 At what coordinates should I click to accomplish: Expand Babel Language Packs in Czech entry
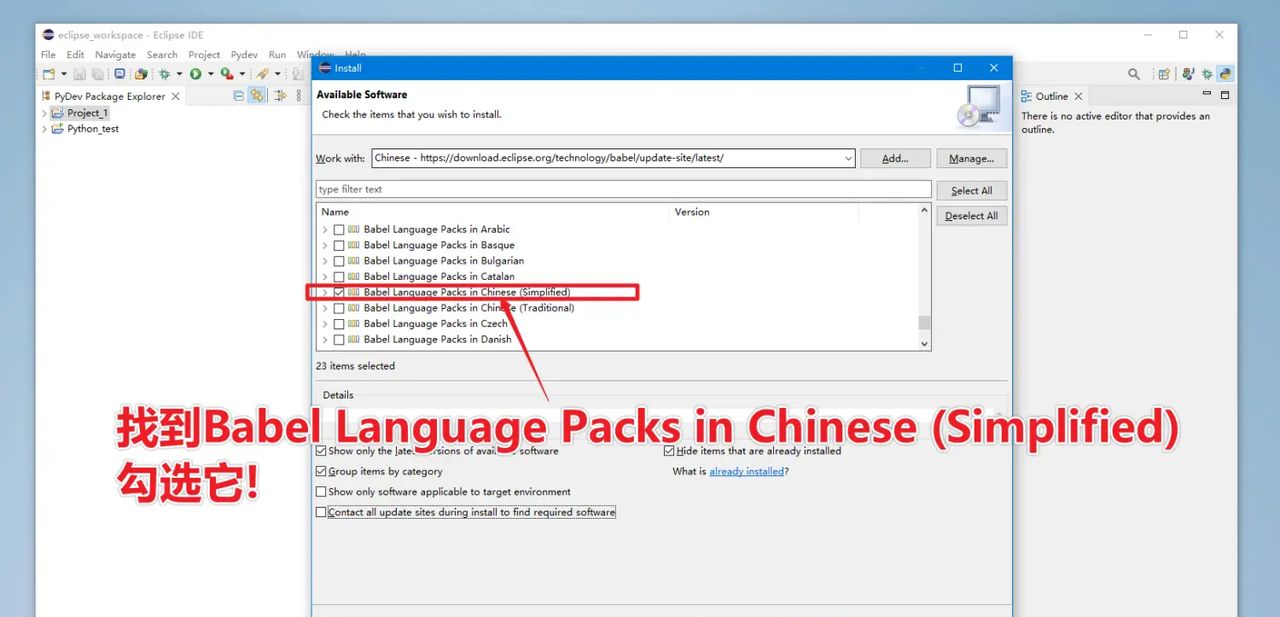click(x=325, y=324)
